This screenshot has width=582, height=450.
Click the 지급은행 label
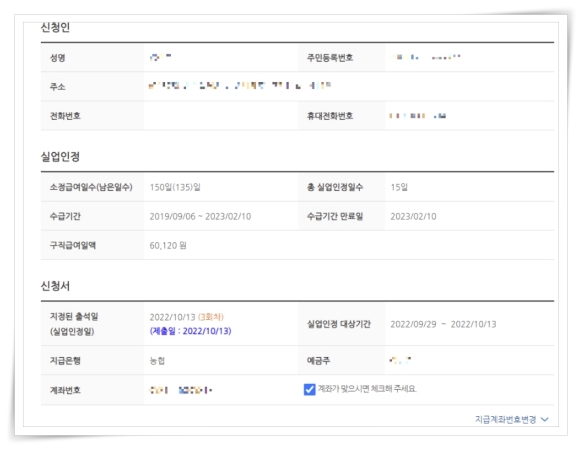point(65,361)
